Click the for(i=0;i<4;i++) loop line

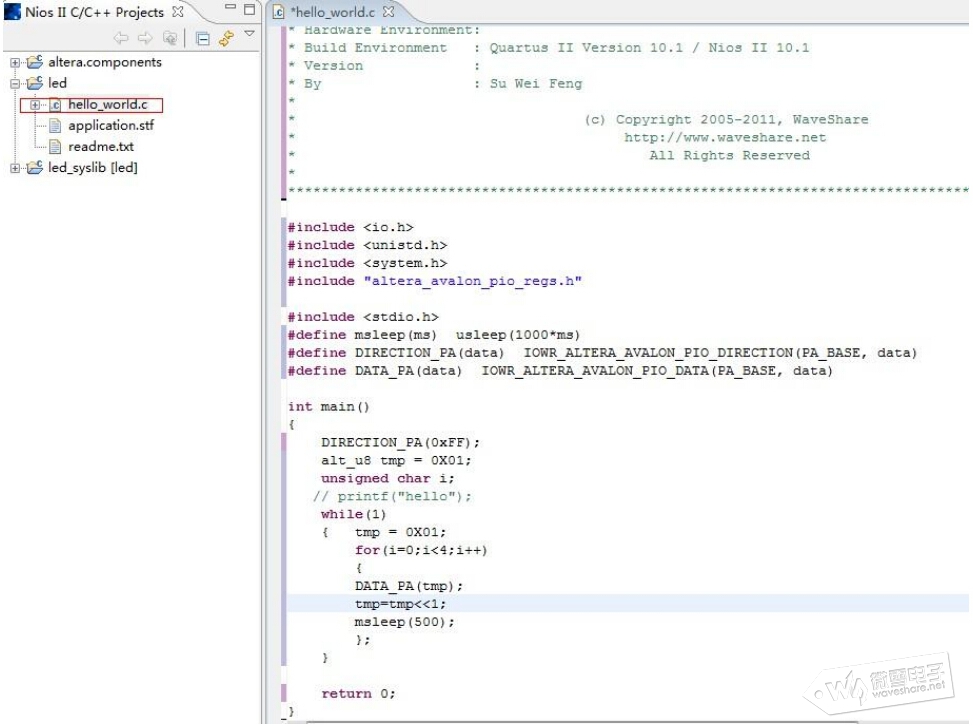pos(421,551)
